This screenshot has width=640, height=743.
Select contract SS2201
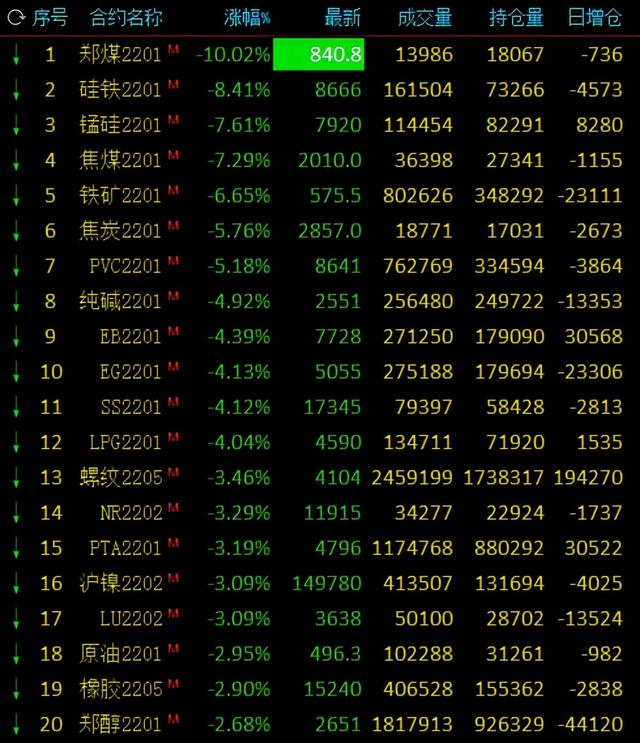[x=131, y=407]
